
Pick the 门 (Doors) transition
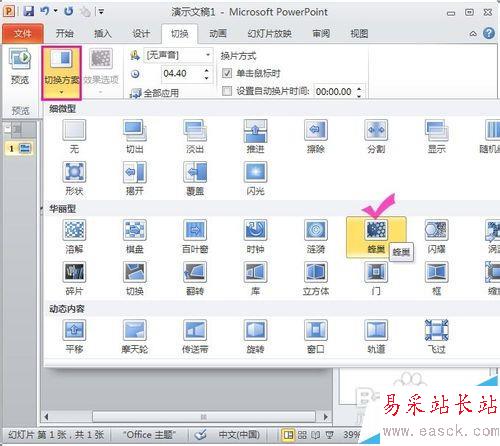point(376,279)
